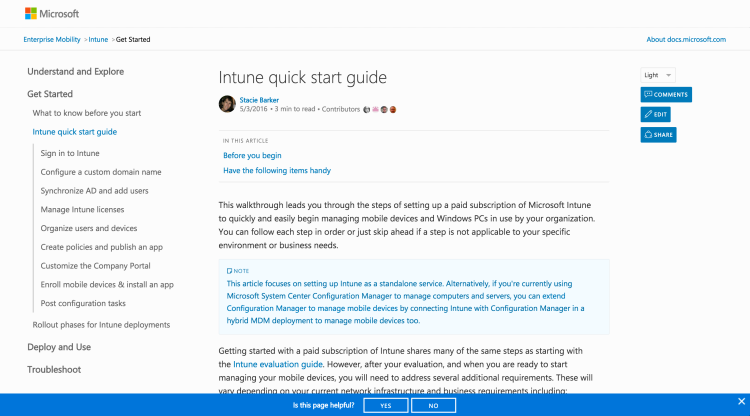
Task: Click the second contributor avatar icon
Action: click(x=375, y=109)
